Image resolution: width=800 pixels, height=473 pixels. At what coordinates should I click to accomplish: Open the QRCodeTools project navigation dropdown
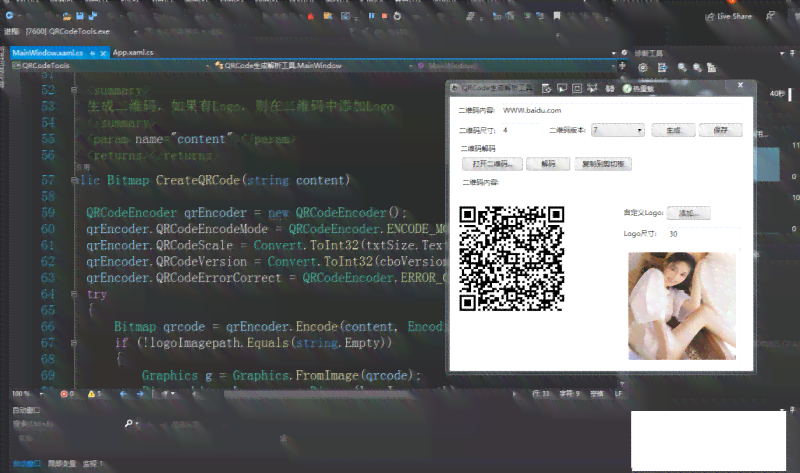pyautogui.click(x=110, y=66)
